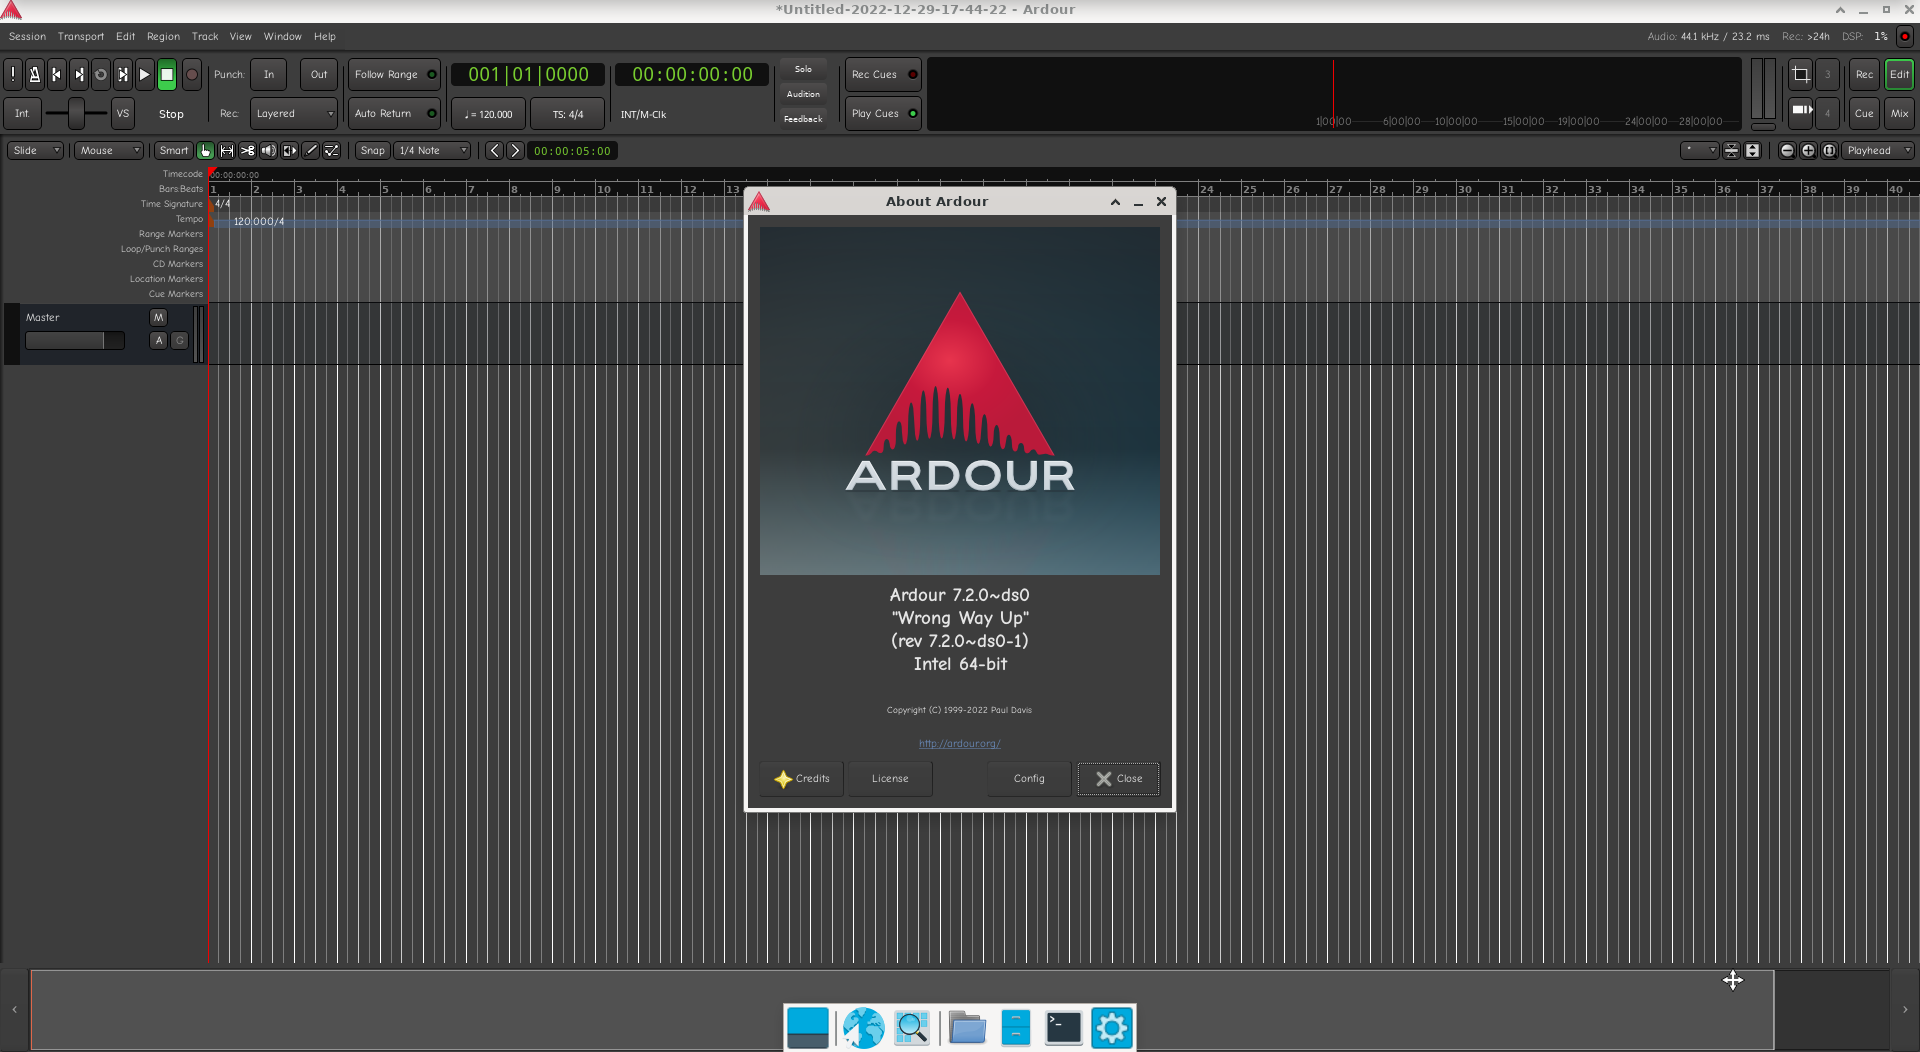Enable Punch In
The height and width of the screenshot is (1052, 1920).
pyautogui.click(x=269, y=75)
